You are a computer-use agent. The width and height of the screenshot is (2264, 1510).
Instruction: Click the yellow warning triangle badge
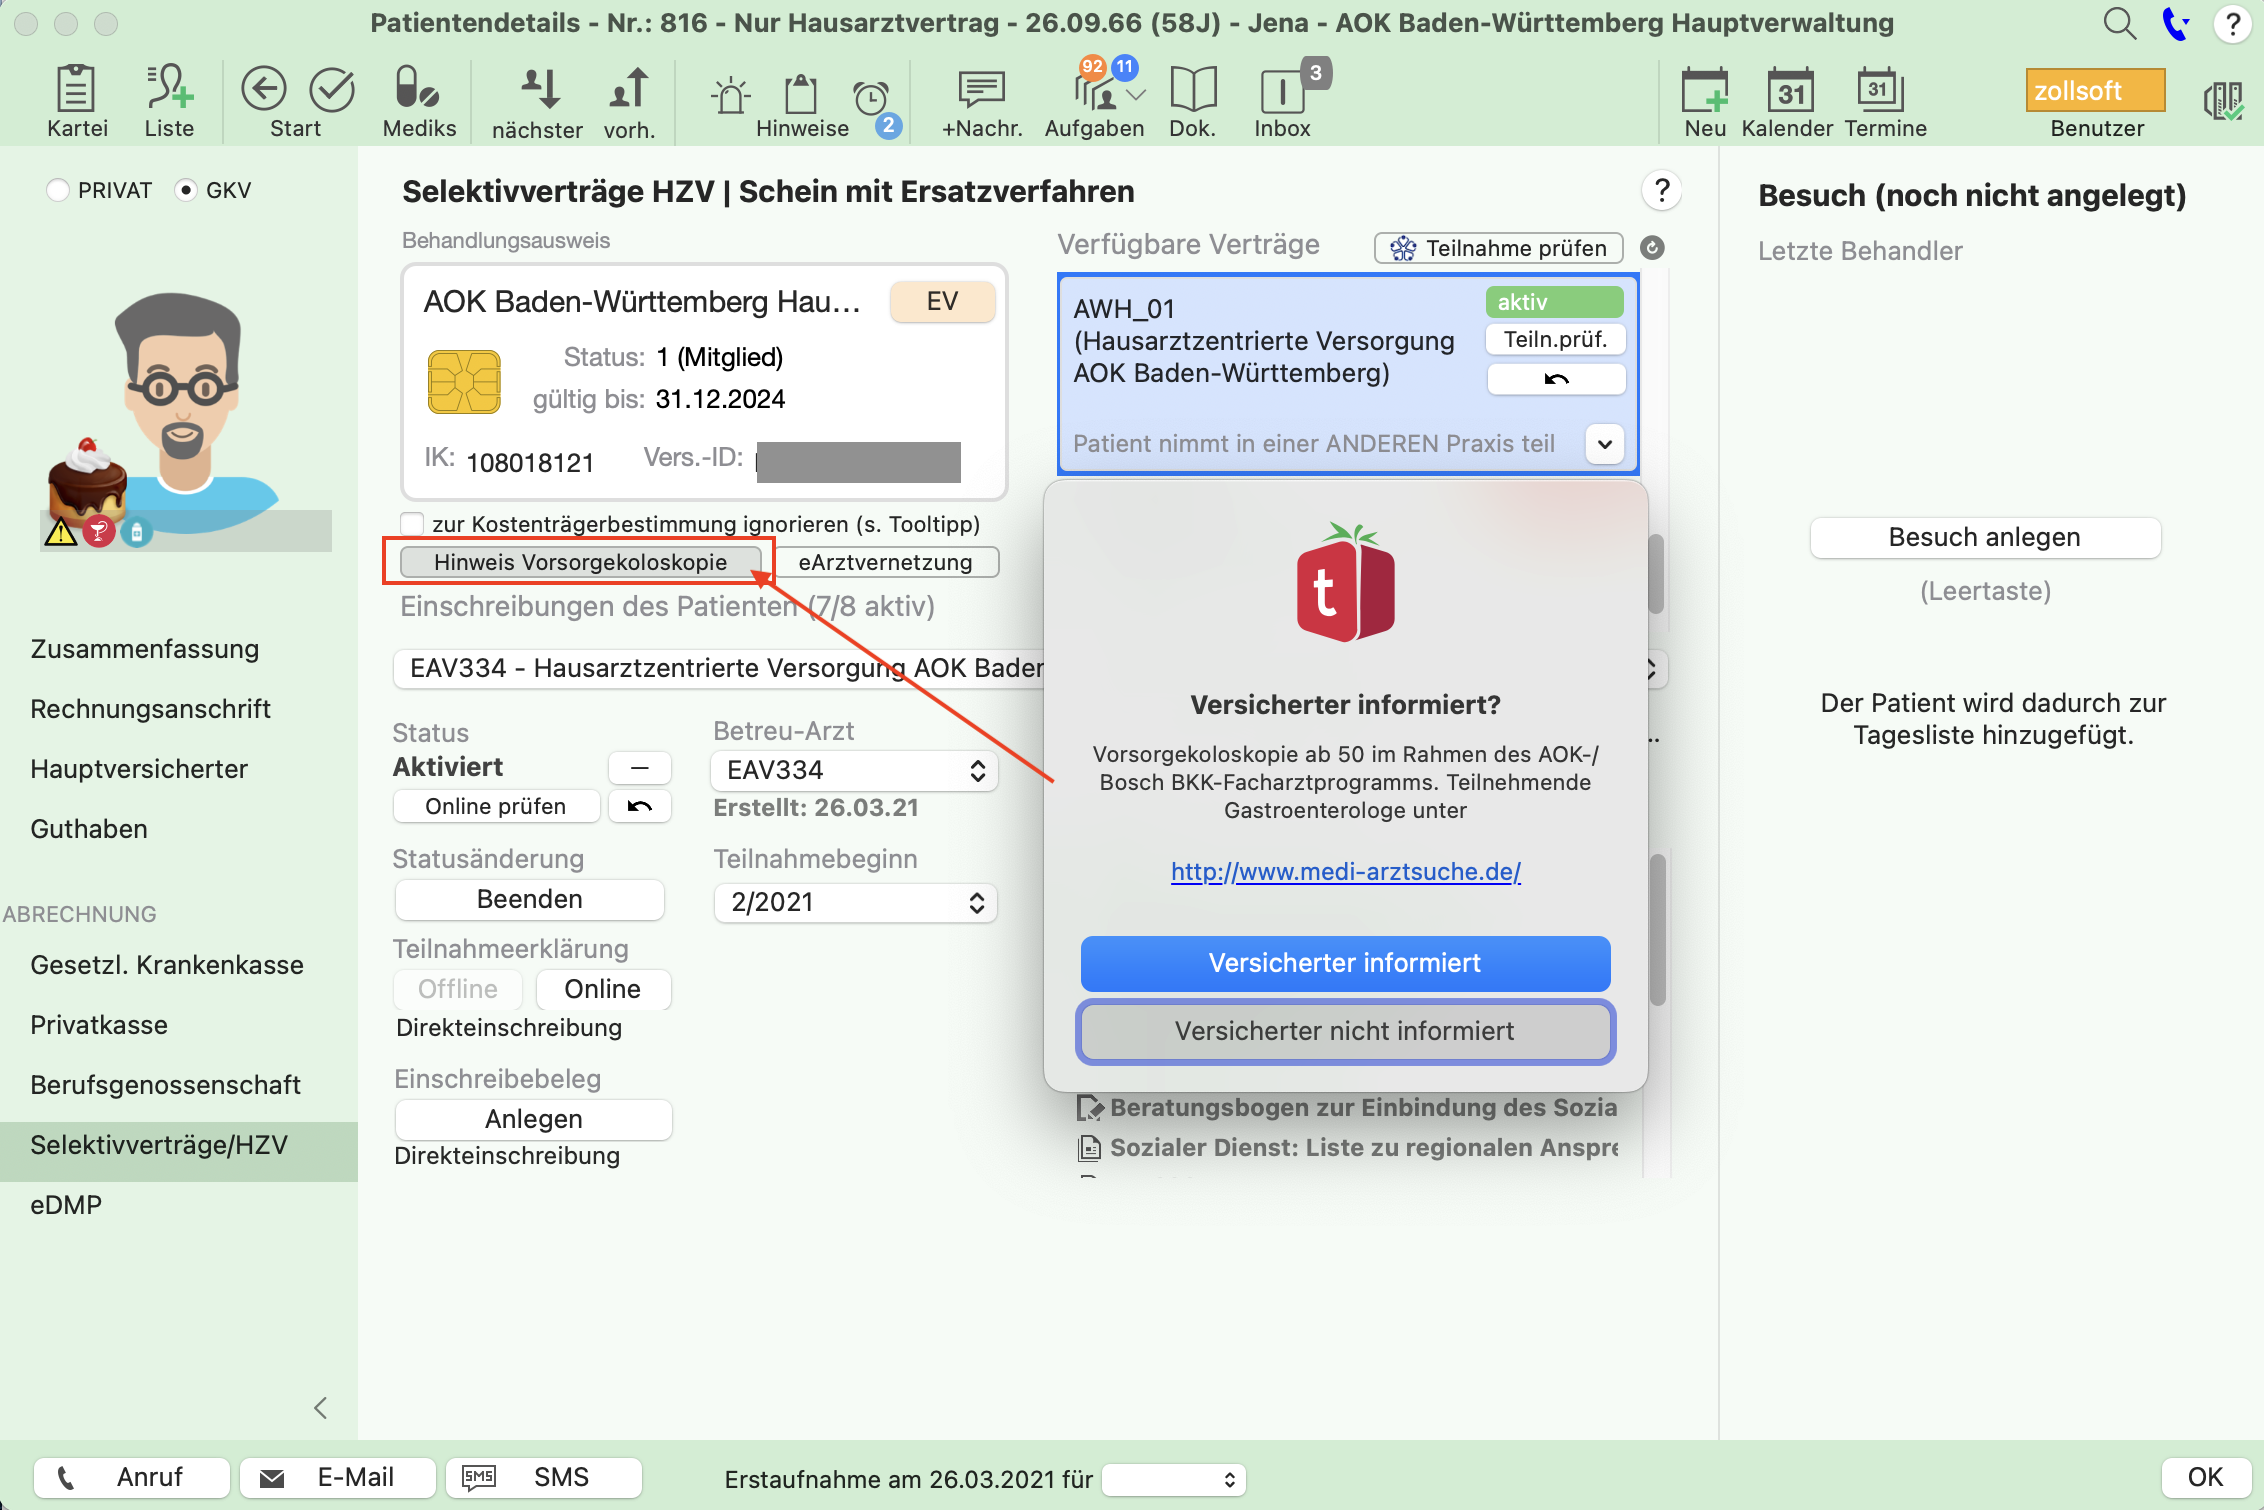click(x=61, y=532)
